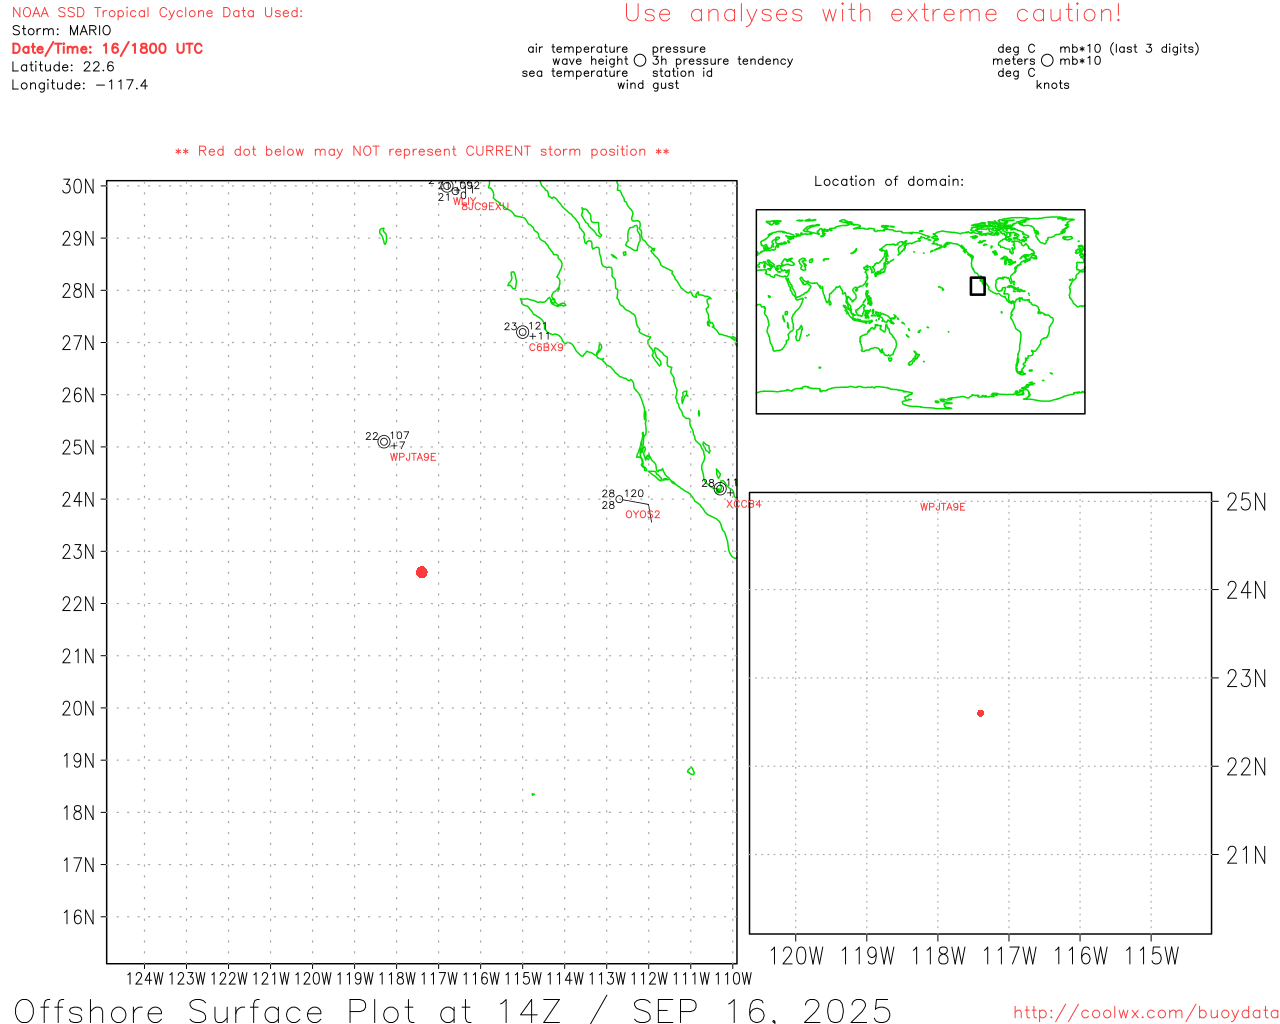
Task: Click the C6BX9 station id label
Action: [546, 348]
